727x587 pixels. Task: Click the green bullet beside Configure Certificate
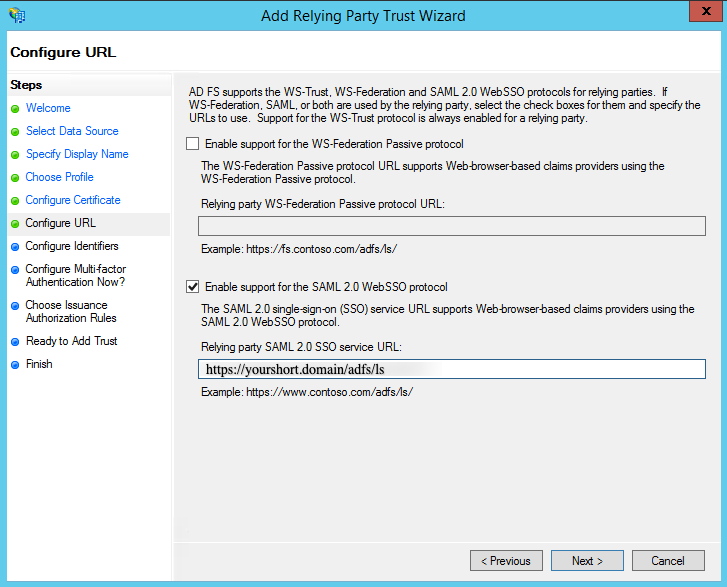pos(15,201)
